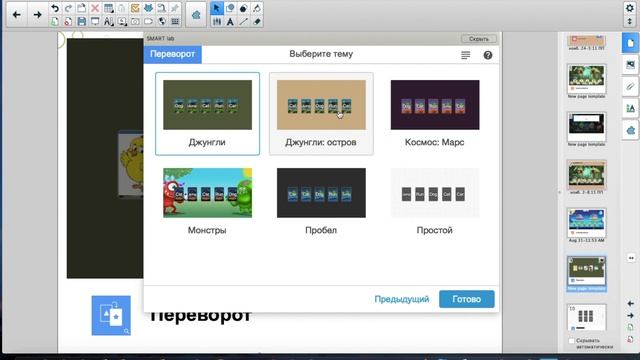Go to previous page with back arrow
Viewport: 640px width, 360px height.
tap(16, 15)
